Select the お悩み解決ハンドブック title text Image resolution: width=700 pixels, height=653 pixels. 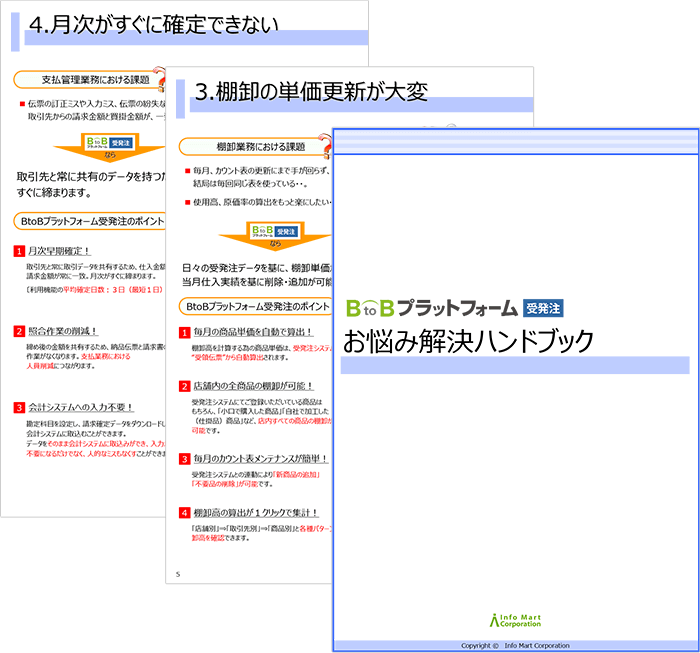(x=468, y=340)
